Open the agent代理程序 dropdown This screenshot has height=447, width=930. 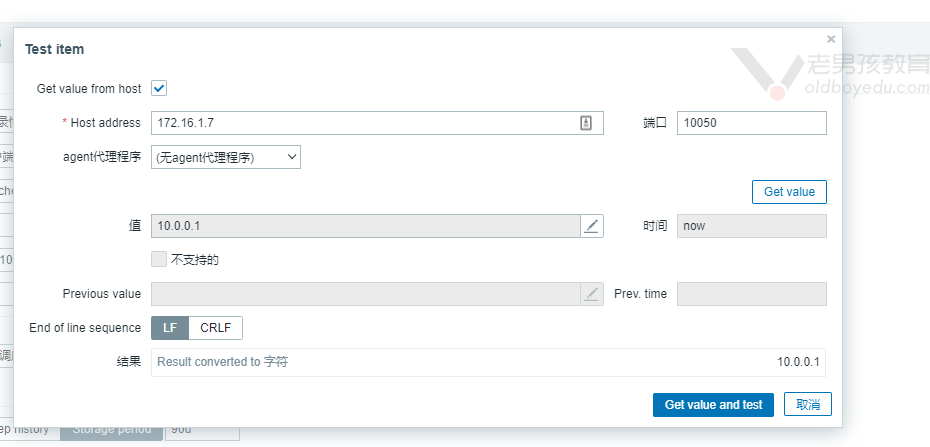point(226,157)
